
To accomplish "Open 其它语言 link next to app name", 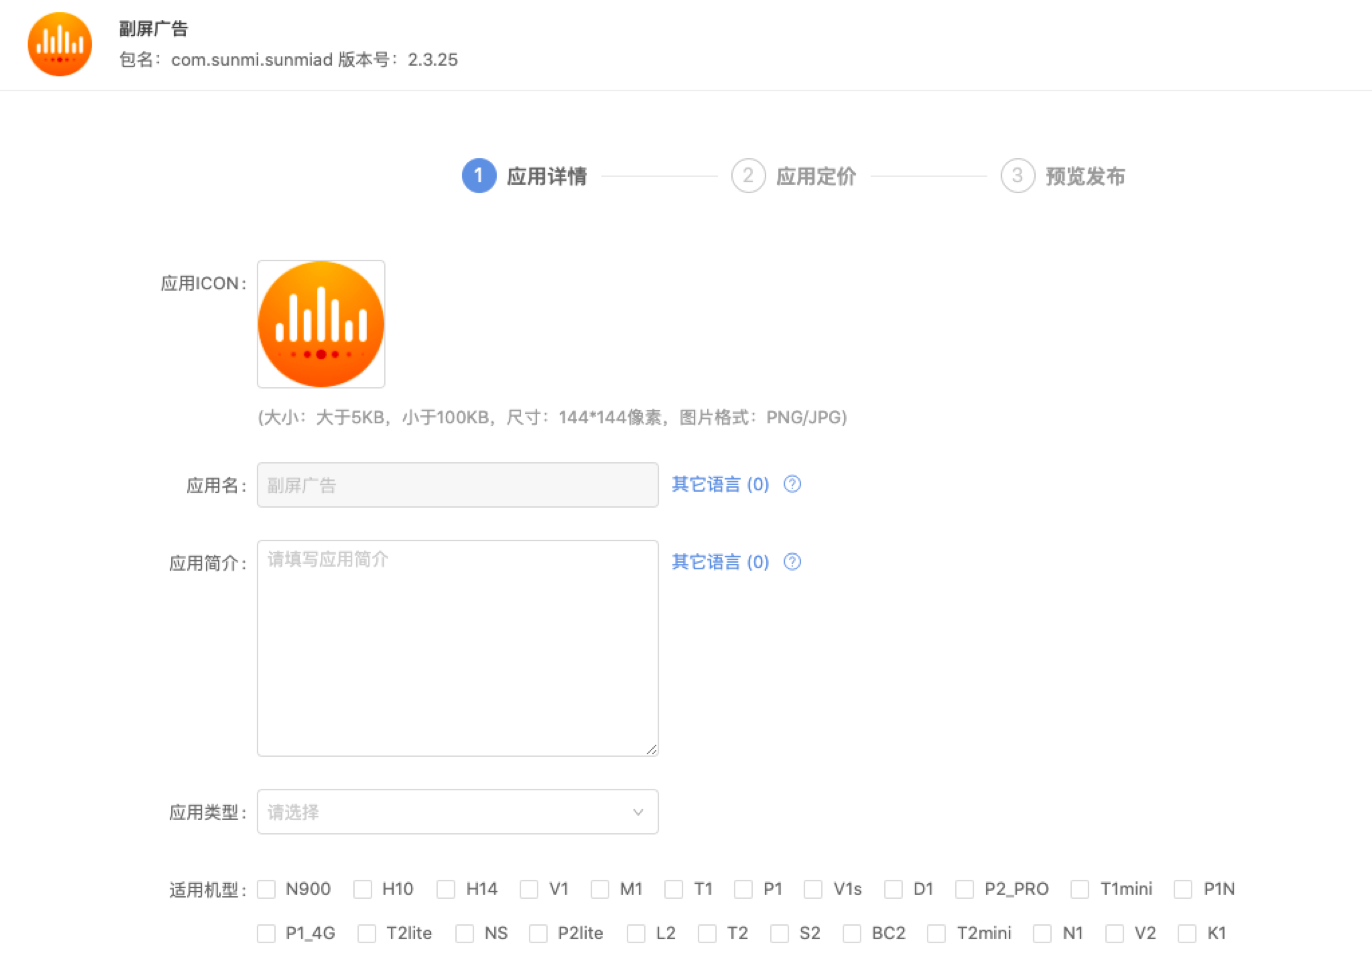I will pos(720,484).
